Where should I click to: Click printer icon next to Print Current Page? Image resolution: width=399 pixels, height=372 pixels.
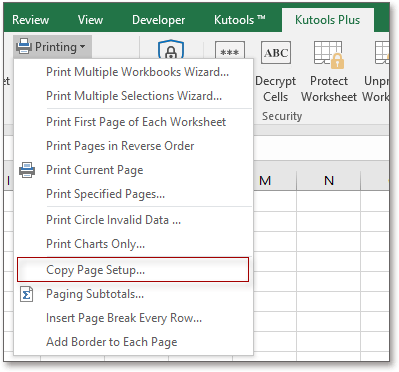(27, 170)
